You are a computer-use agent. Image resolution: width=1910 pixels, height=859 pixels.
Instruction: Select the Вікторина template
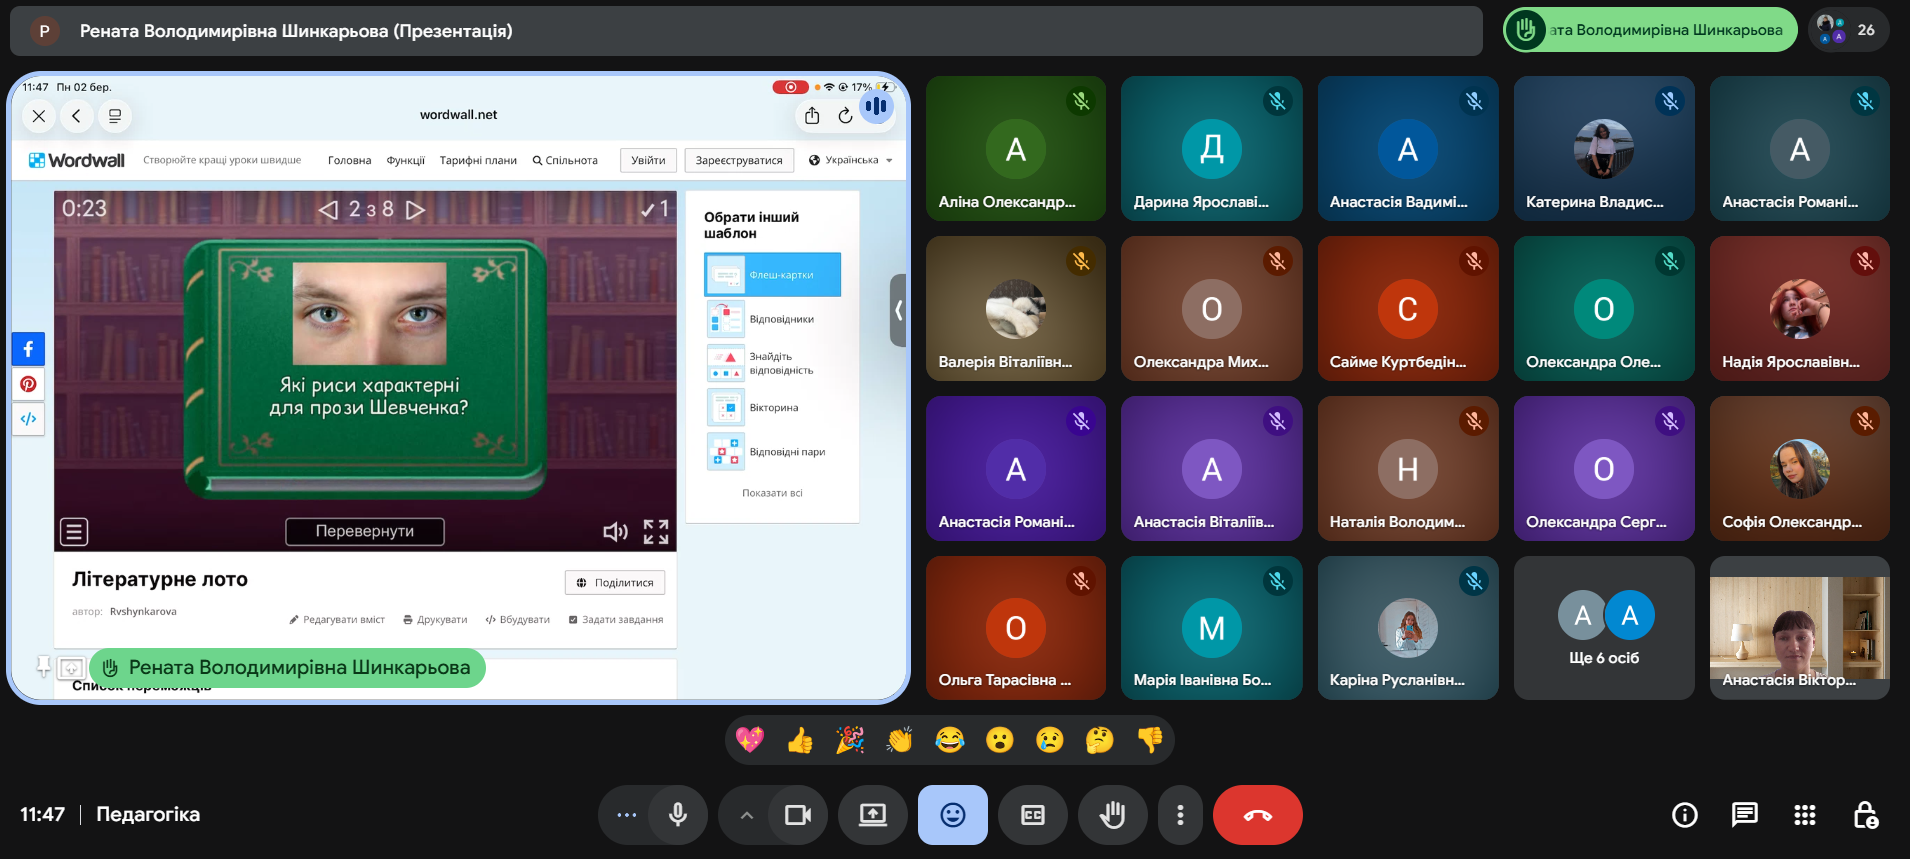click(773, 407)
